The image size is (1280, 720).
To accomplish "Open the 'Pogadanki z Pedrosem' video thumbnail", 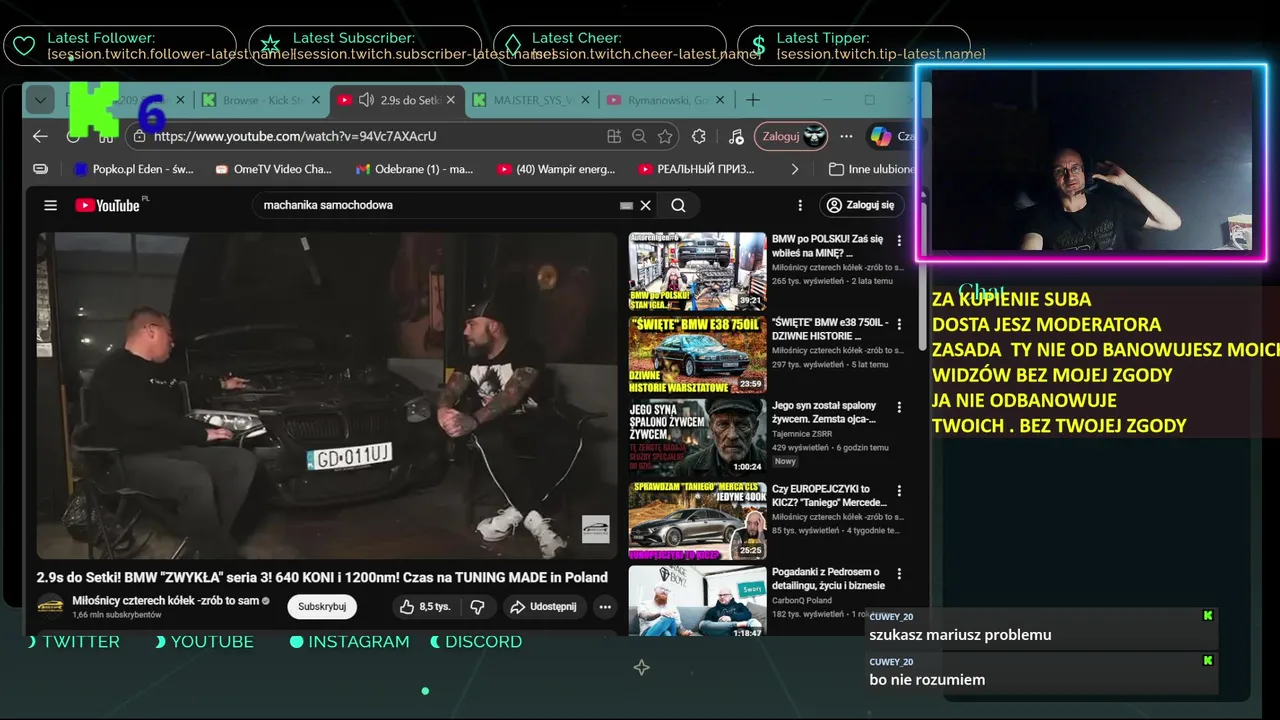I will click(697, 603).
